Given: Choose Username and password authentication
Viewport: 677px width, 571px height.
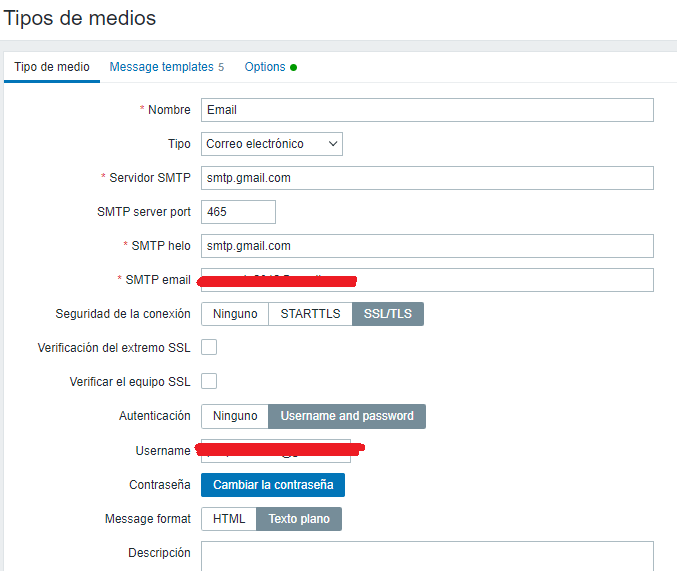Looking at the screenshot, I should 347,416.
